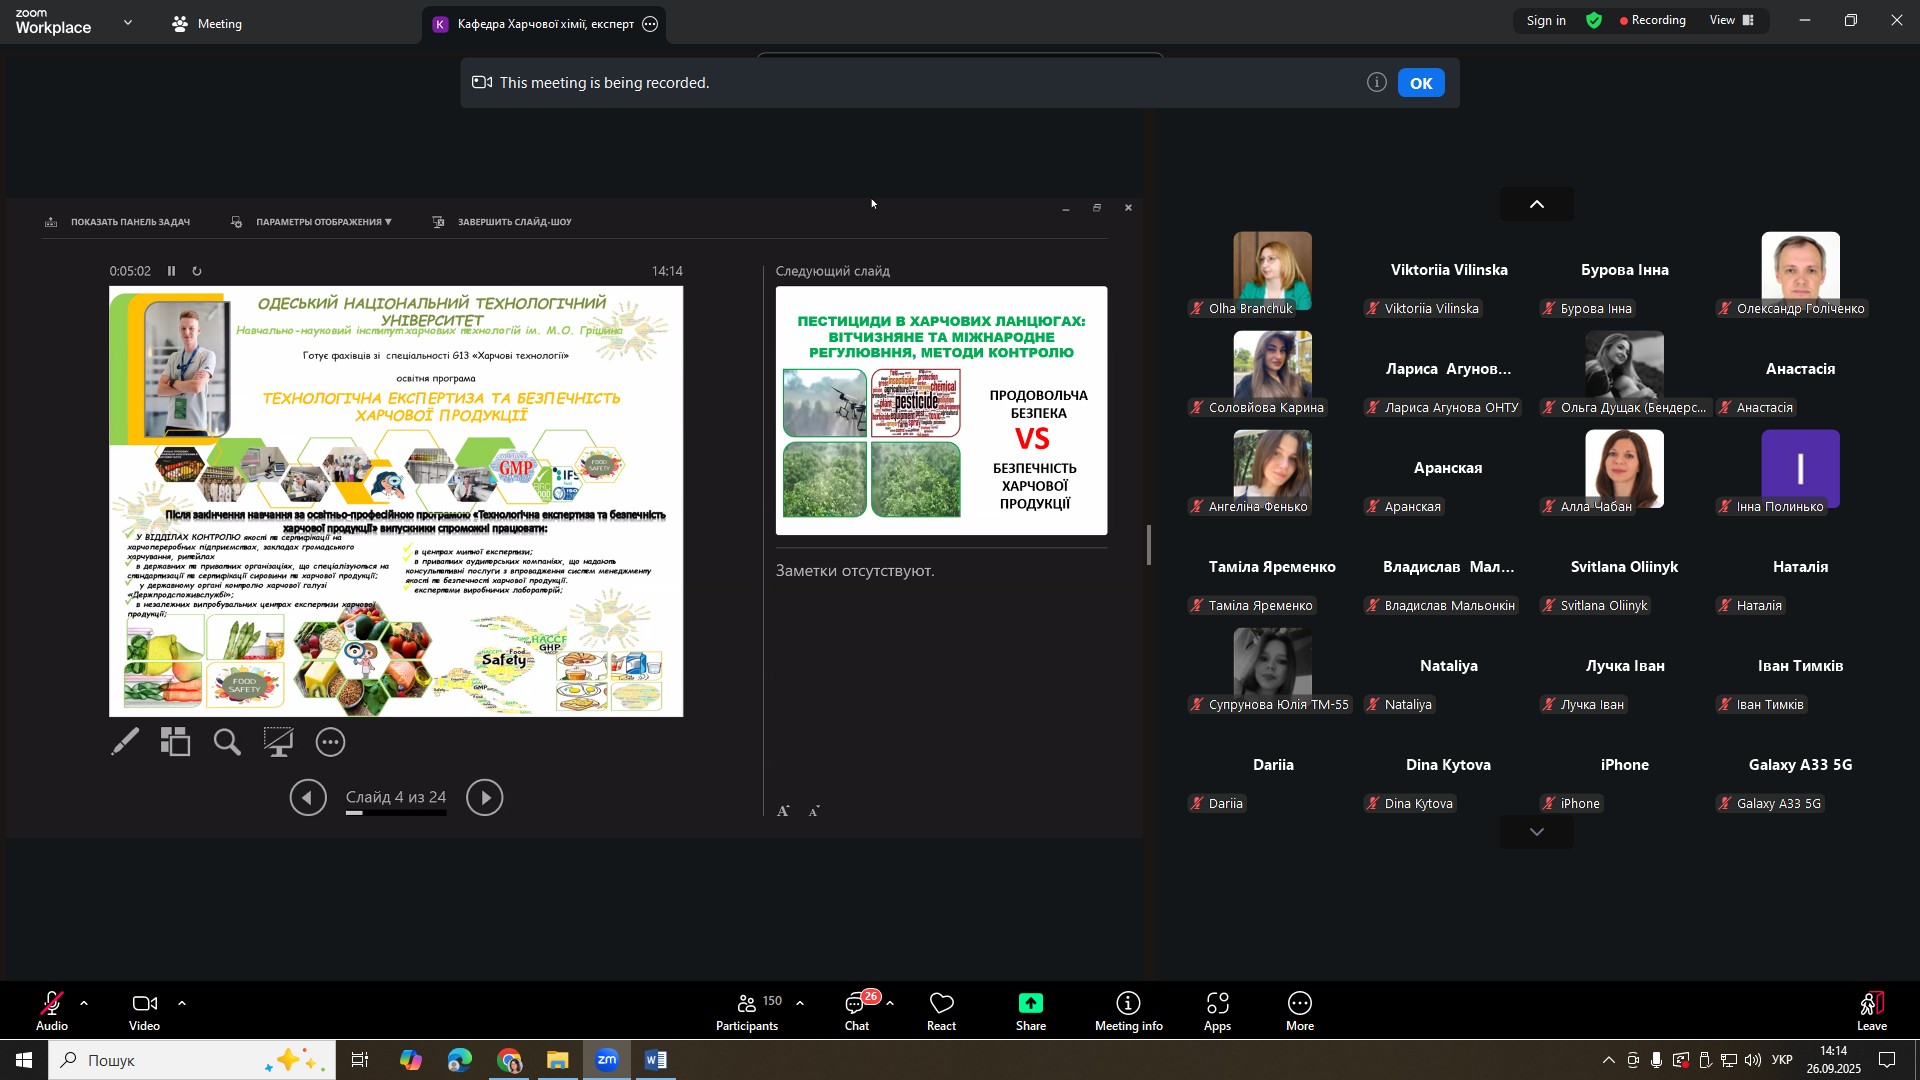Image resolution: width=1920 pixels, height=1080 pixels.
Task: Click the black out slideshow screen icon
Action: (x=278, y=742)
